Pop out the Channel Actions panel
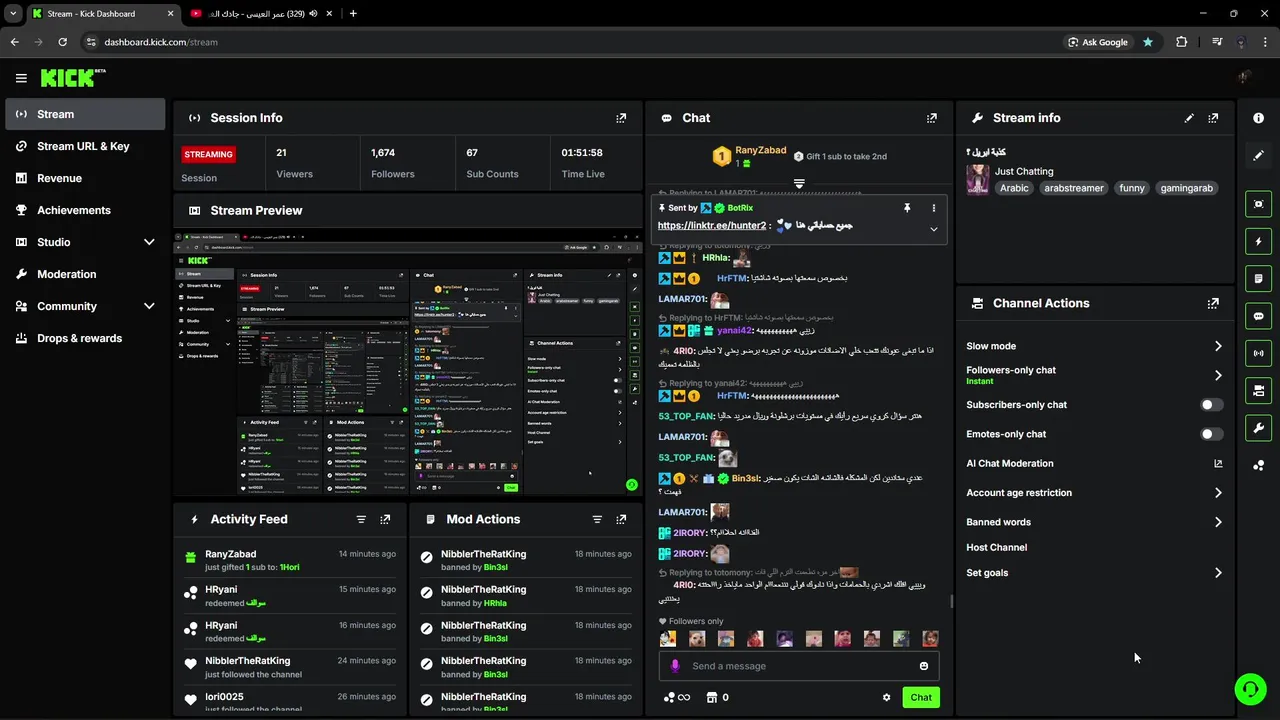This screenshot has height=720, width=1280. coord(1213,303)
